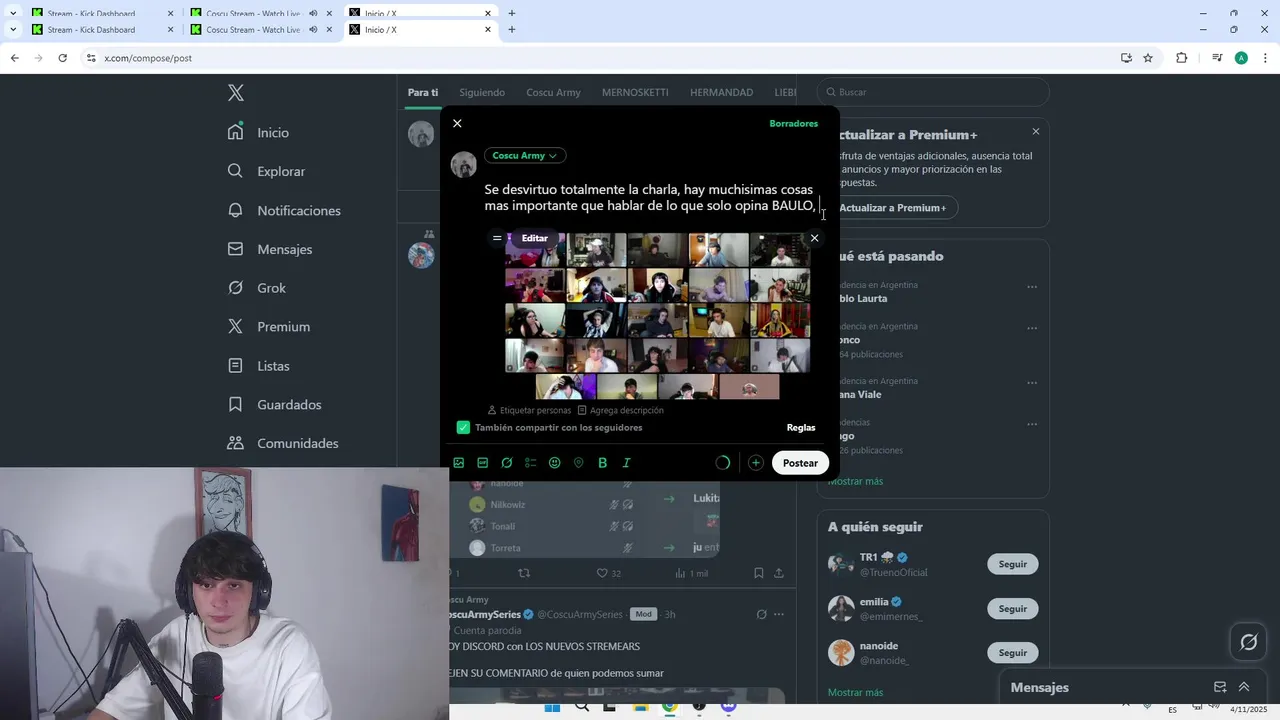Click the Grok enhance icon in composer toolbar
This screenshot has width=1280, height=720.
[x=507, y=463]
